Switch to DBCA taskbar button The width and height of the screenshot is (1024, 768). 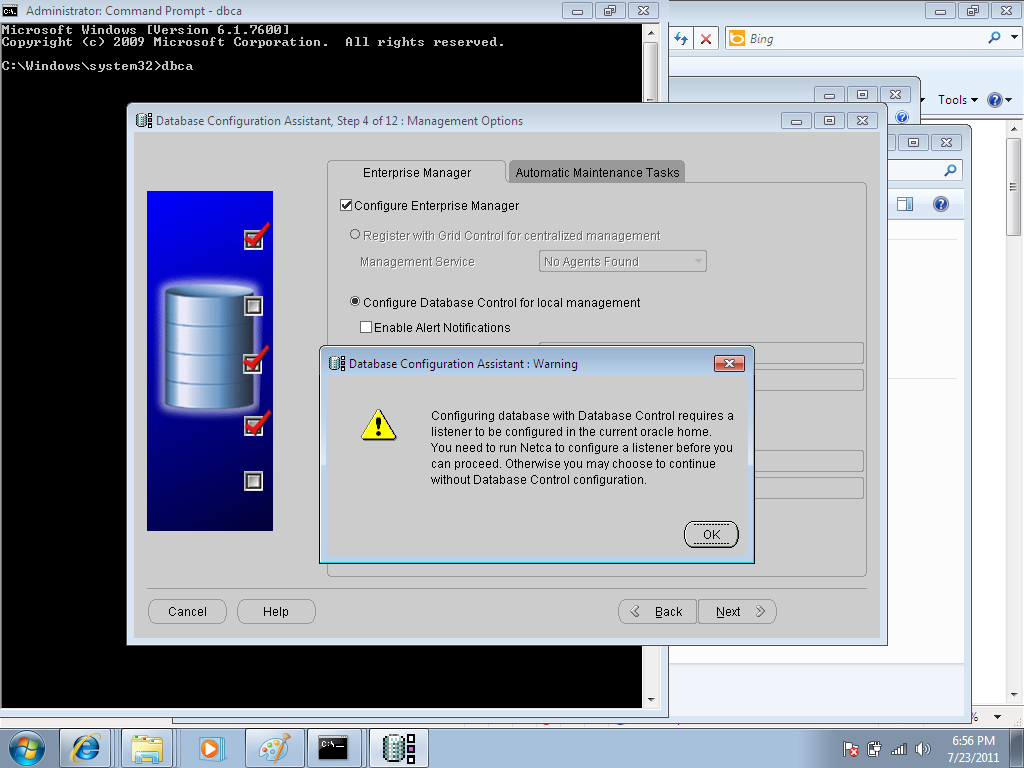399,748
